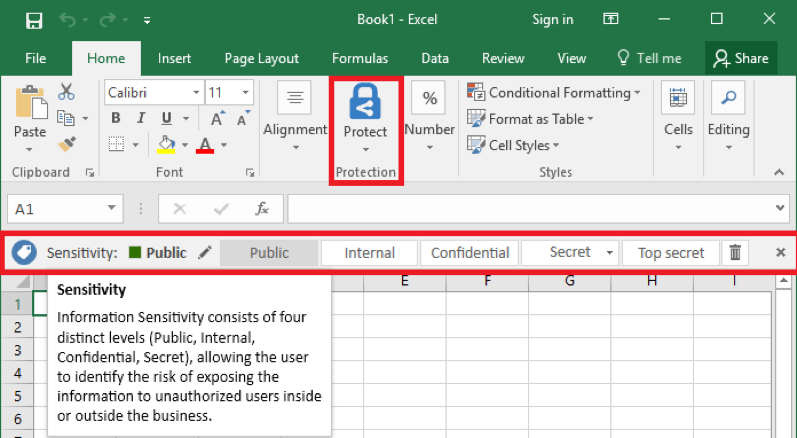The height and width of the screenshot is (438, 797).
Task: Select the Confidential sensitivity level
Action: (x=470, y=253)
